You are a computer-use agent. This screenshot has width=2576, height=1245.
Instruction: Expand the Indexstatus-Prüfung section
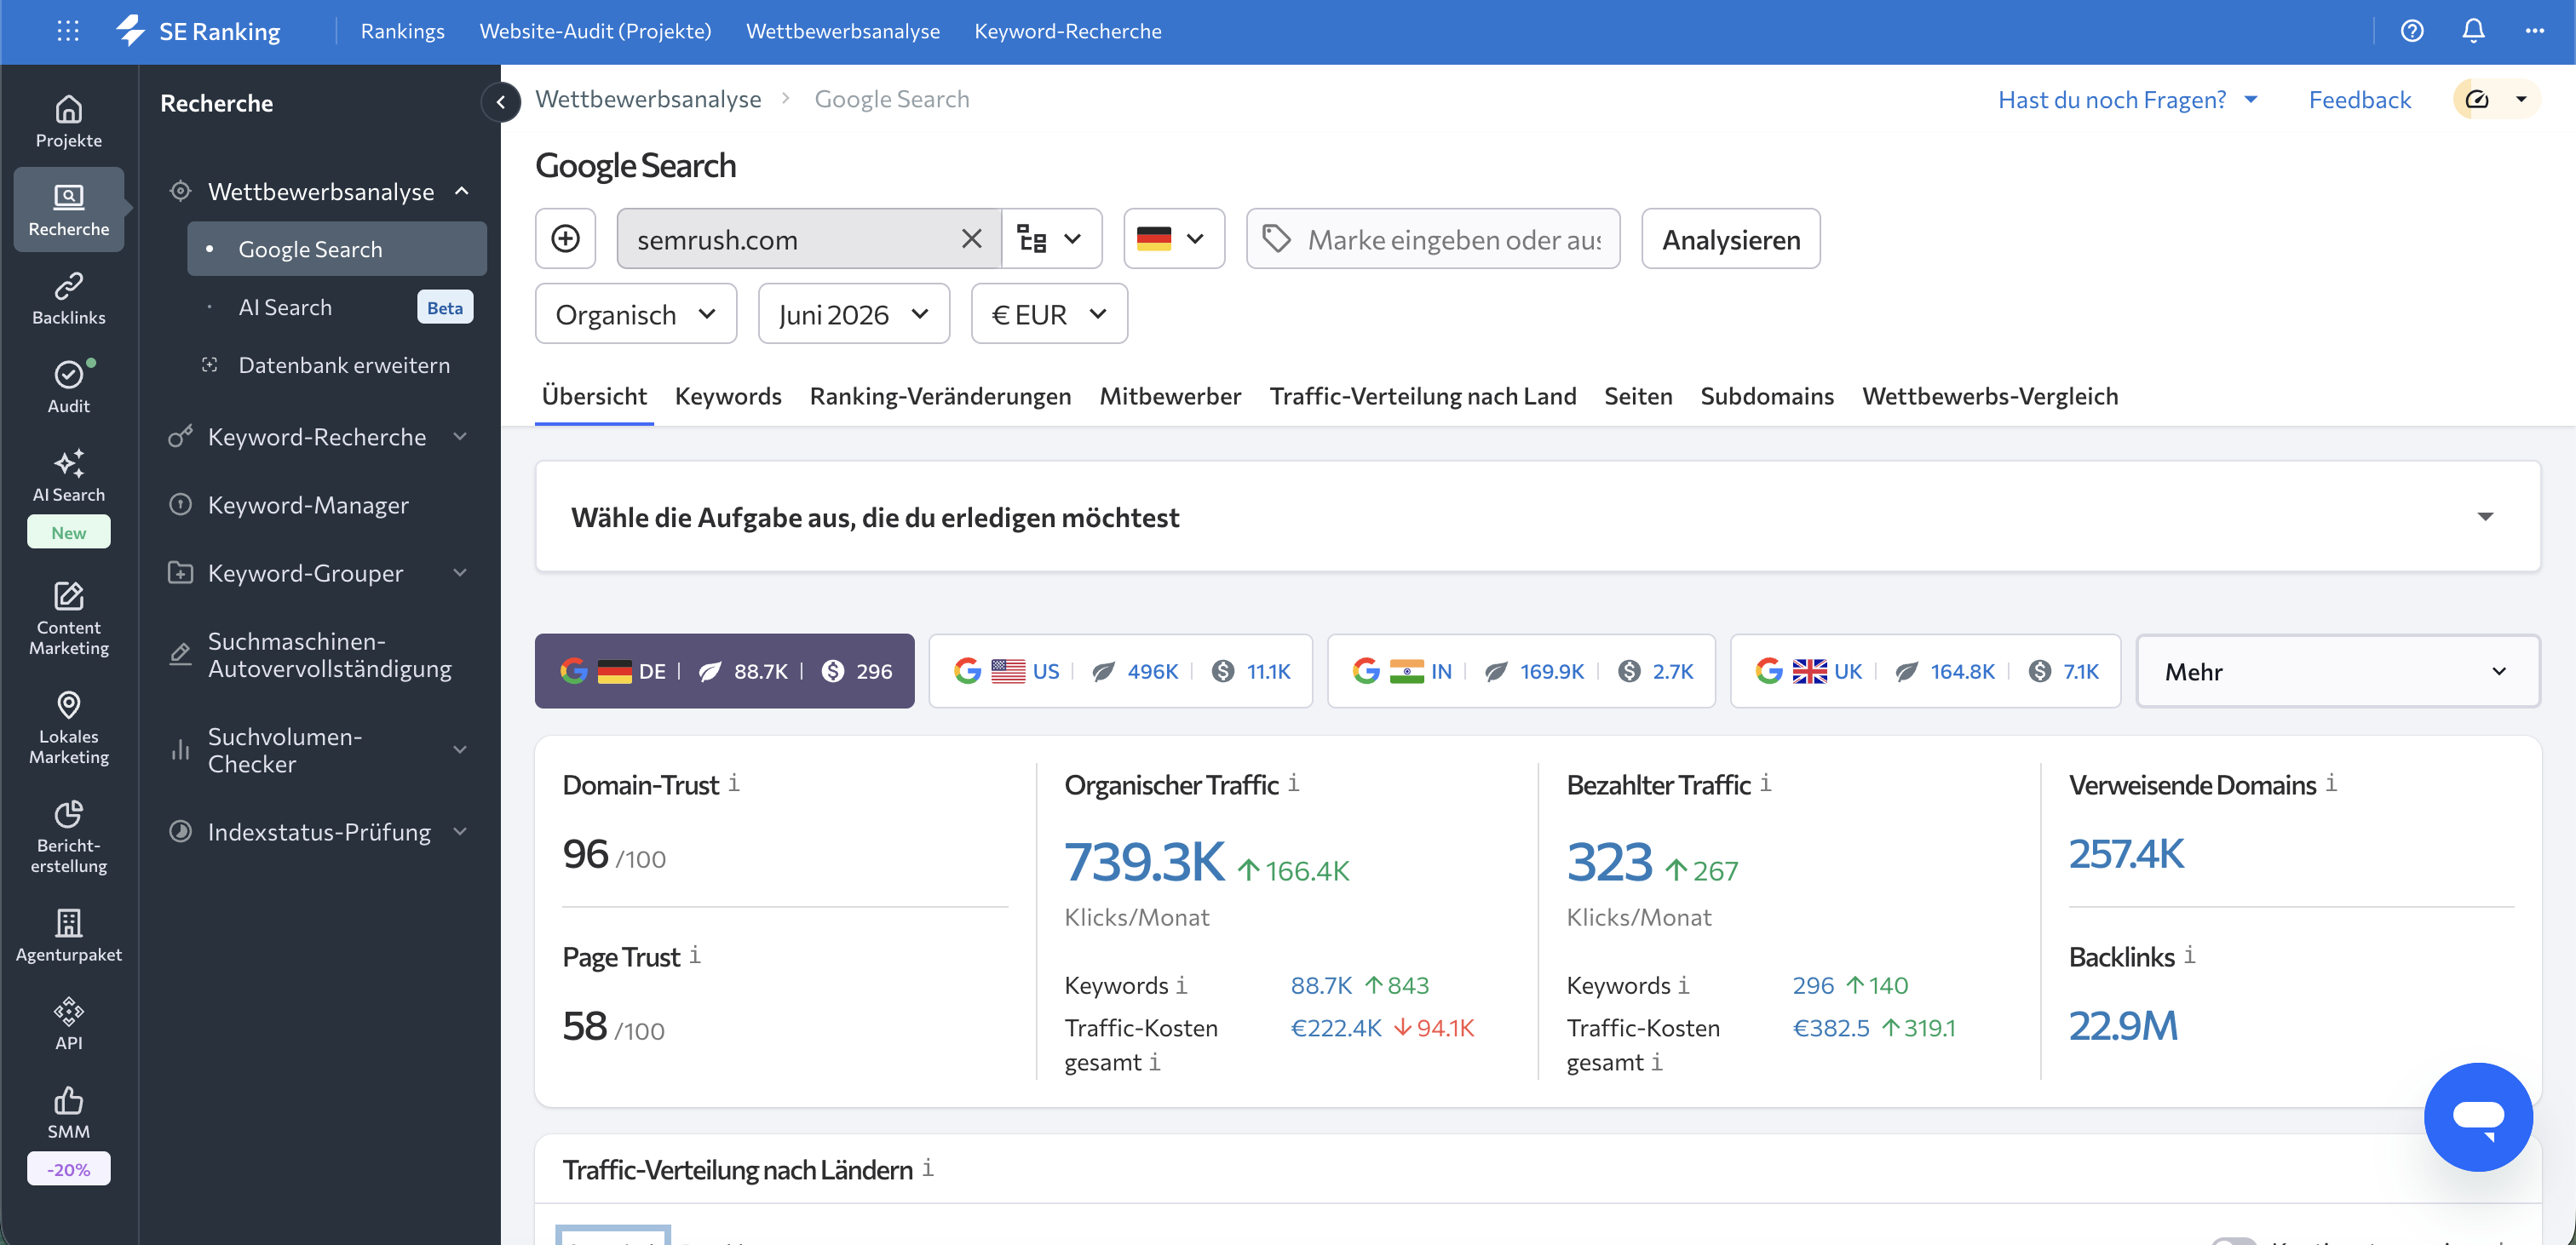tap(460, 831)
